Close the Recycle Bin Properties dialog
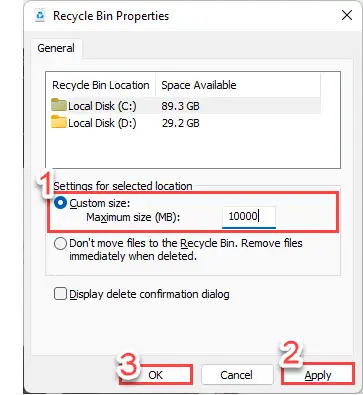The height and width of the screenshot is (395, 363). tap(347, 15)
